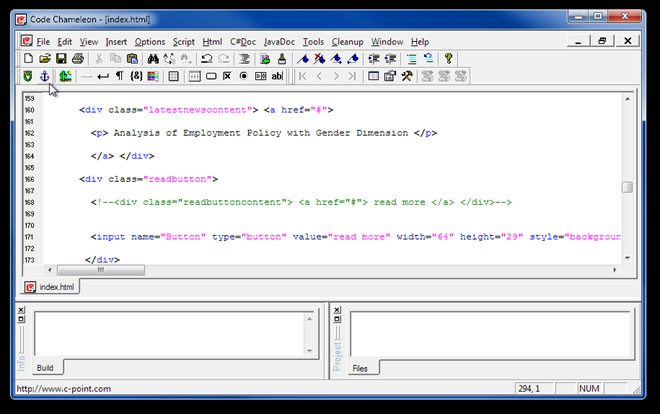Close the Project panel with its X button
Image resolution: width=660 pixels, height=414 pixels.
click(337, 310)
